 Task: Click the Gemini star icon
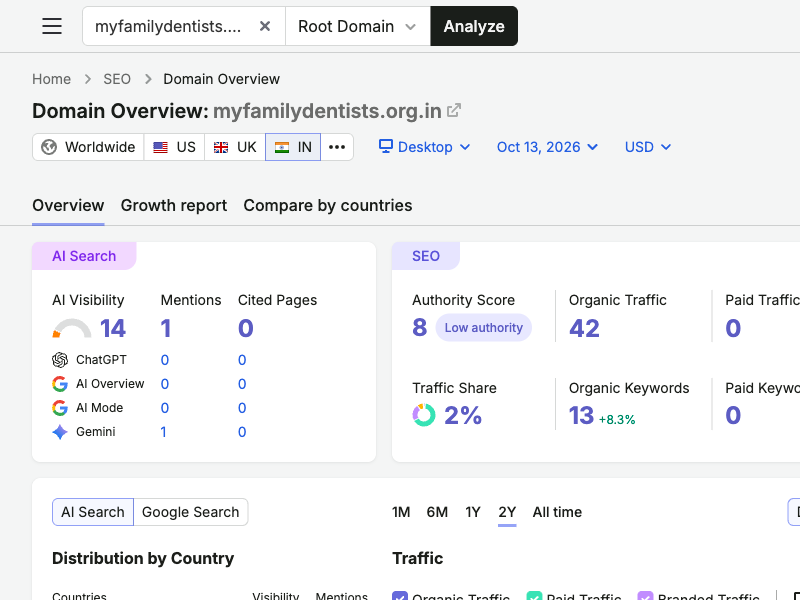[60, 432]
